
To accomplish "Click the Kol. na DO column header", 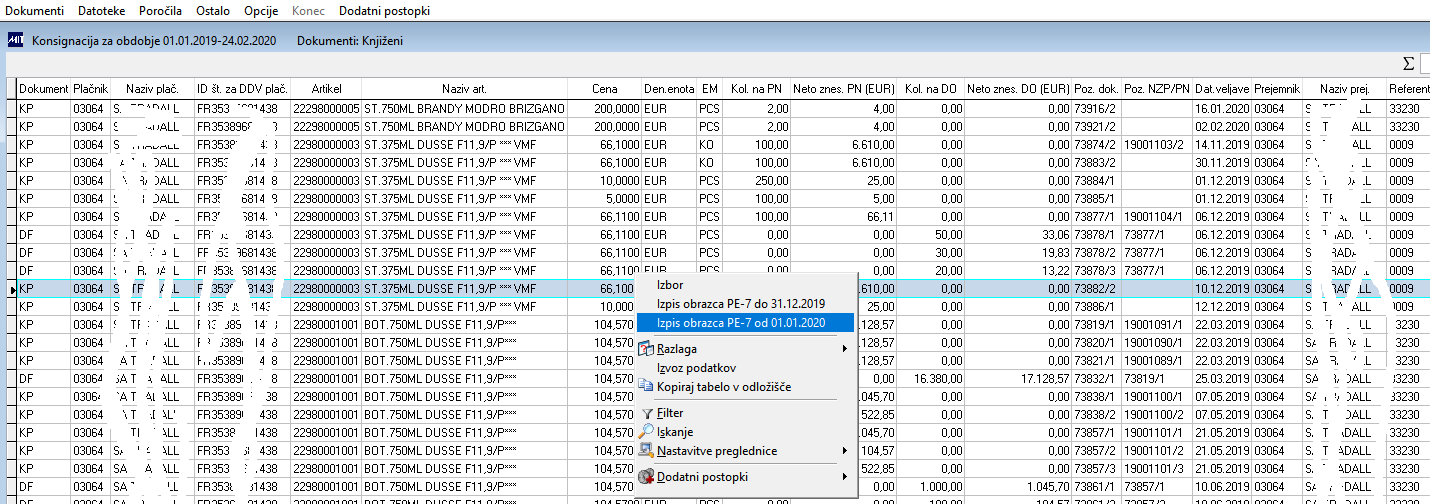I will click(930, 89).
